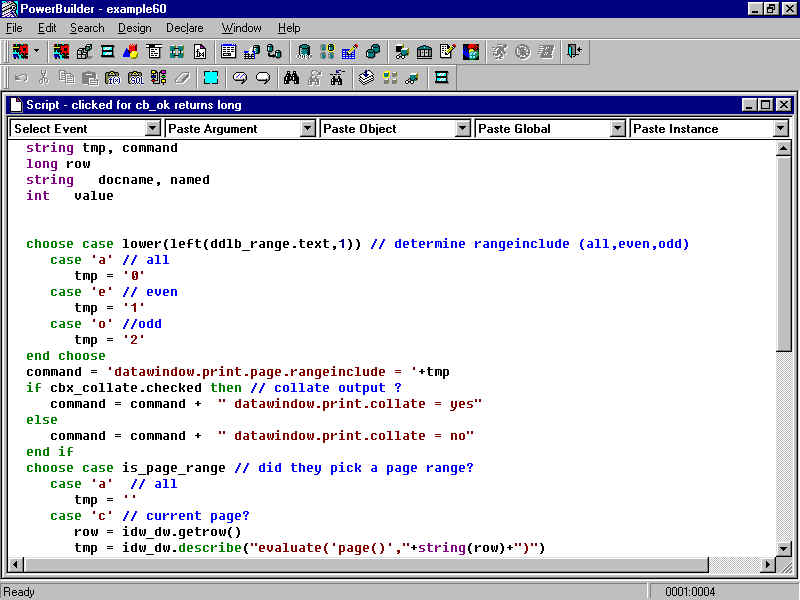Click the Clear eraser icon
Viewport: 800px width, 600px height.
click(182, 78)
